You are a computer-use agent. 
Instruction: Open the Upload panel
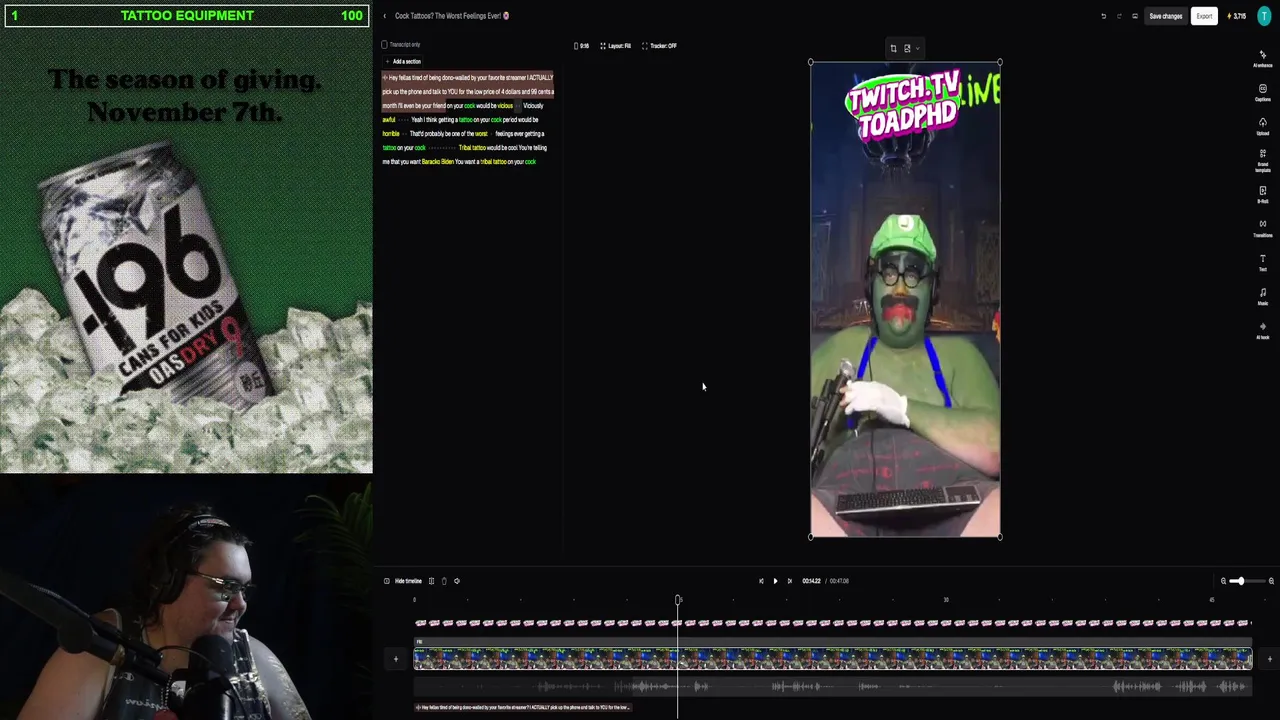[1262, 126]
